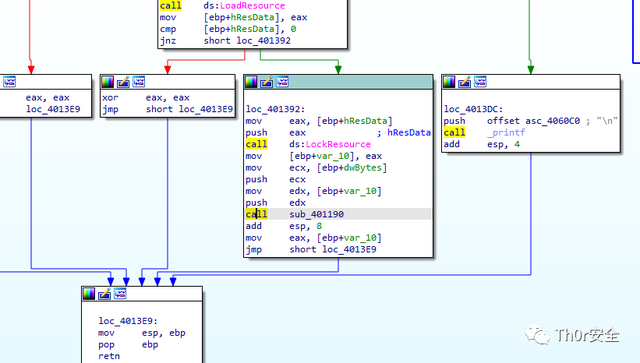Select the retn instruction
Viewport: 640px width, 363px height.
(x=109, y=356)
